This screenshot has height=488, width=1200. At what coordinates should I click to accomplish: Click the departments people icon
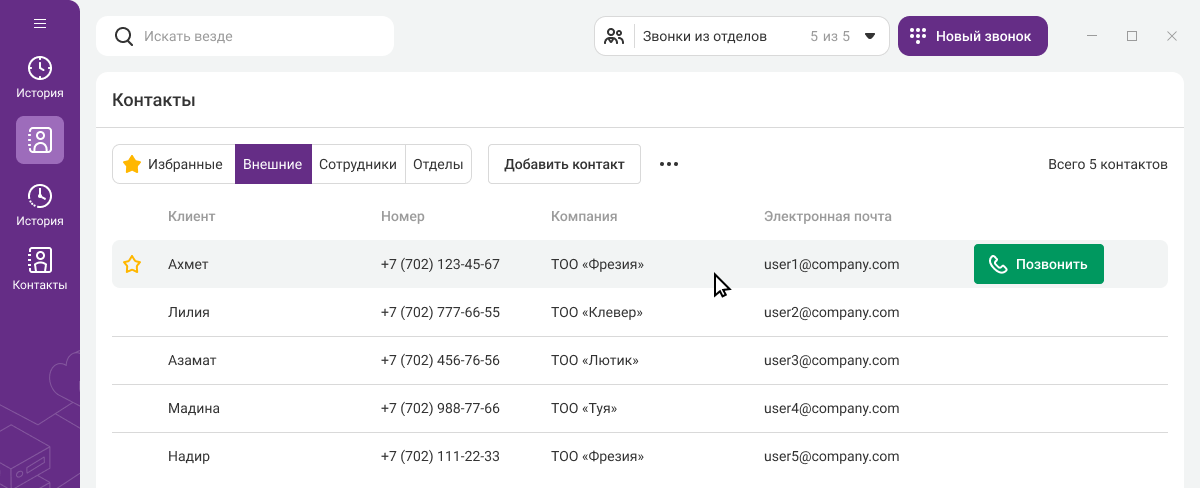click(614, 36)
